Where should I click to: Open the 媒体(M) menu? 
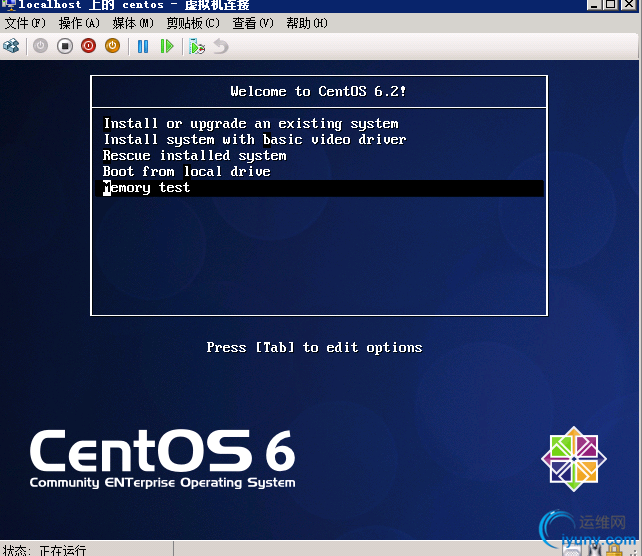(133, 23)
